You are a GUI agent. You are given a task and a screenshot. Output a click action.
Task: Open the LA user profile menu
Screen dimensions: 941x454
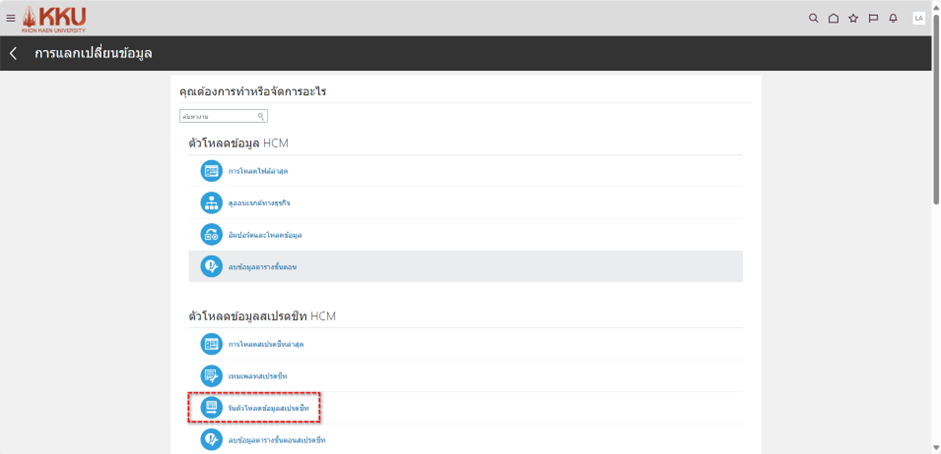(x=918, y=18)
